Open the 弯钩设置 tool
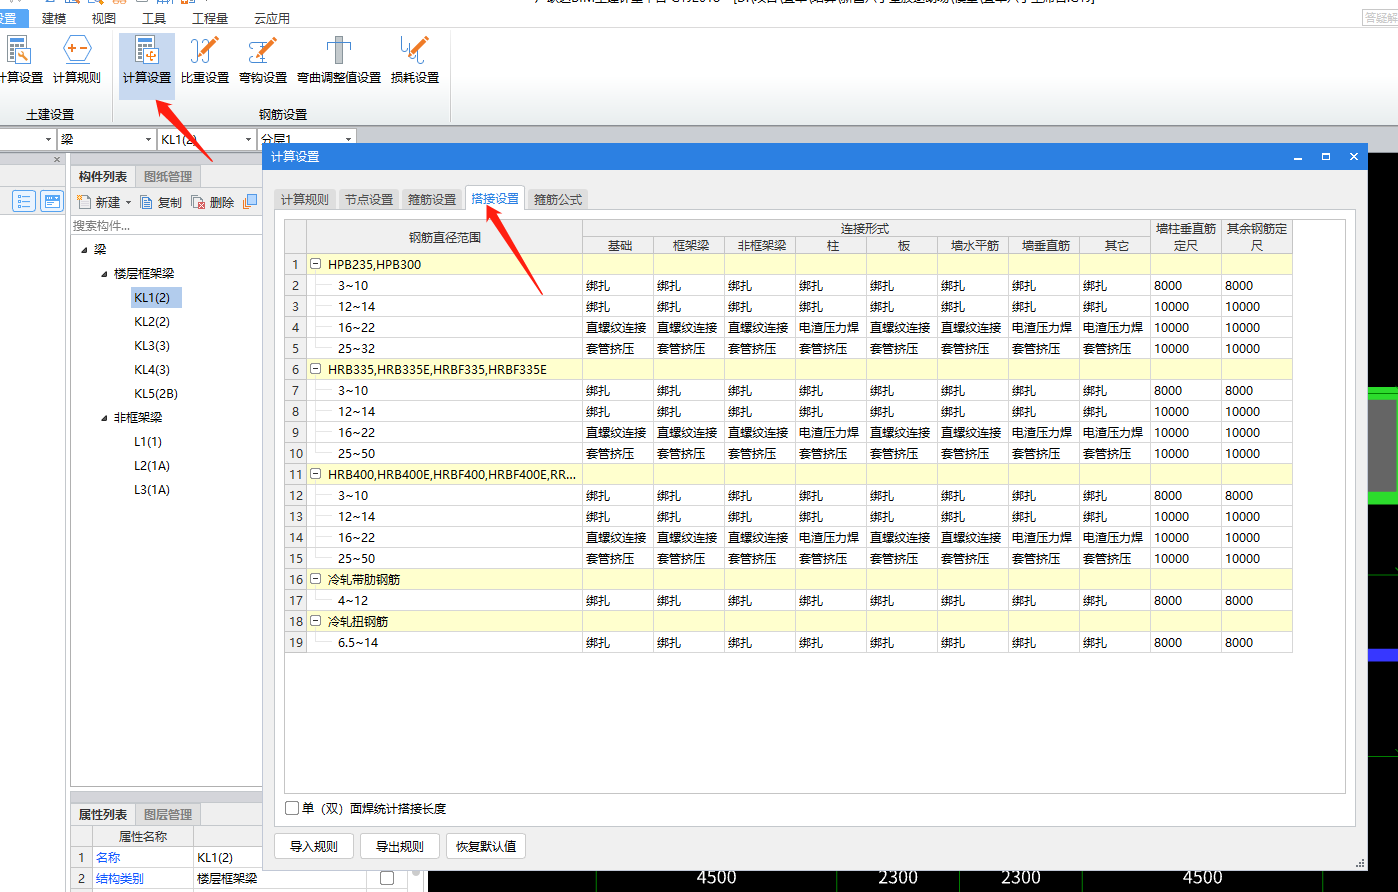Image resolution: width=1398 pixels, height=892 pixels. click(x=263, y=62)
